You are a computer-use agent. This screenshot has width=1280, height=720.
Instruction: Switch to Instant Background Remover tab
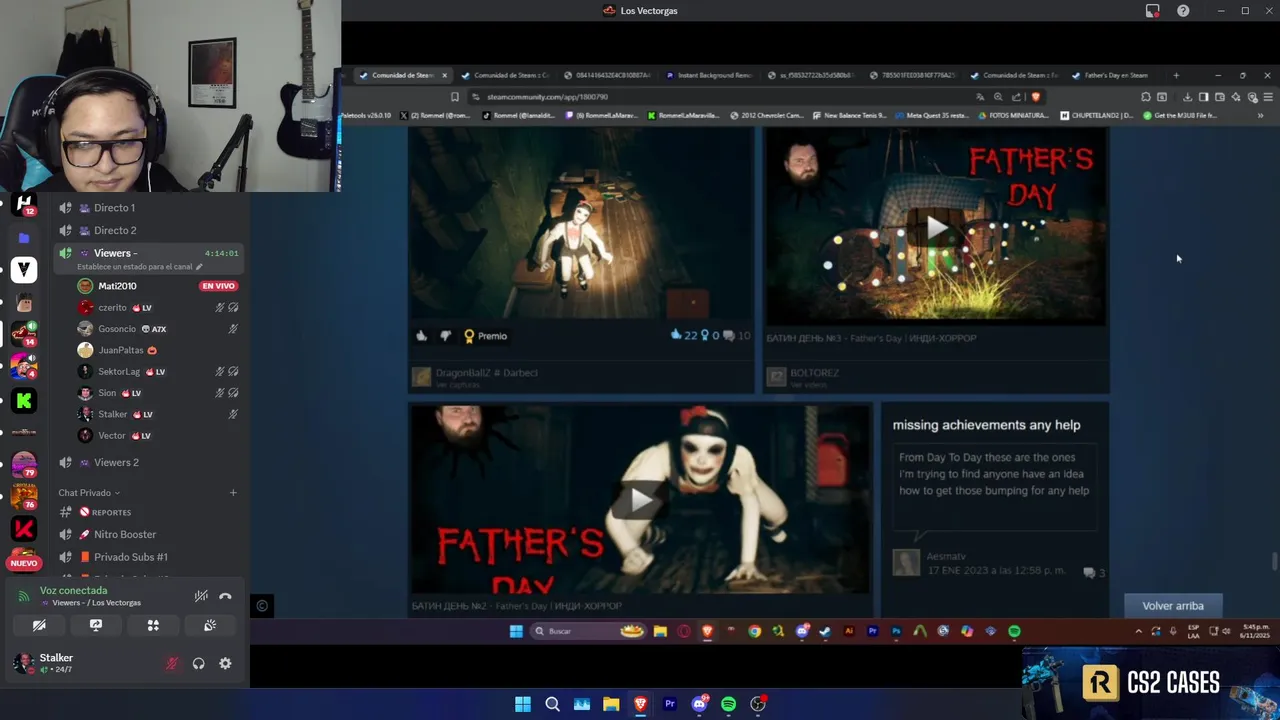710,75
